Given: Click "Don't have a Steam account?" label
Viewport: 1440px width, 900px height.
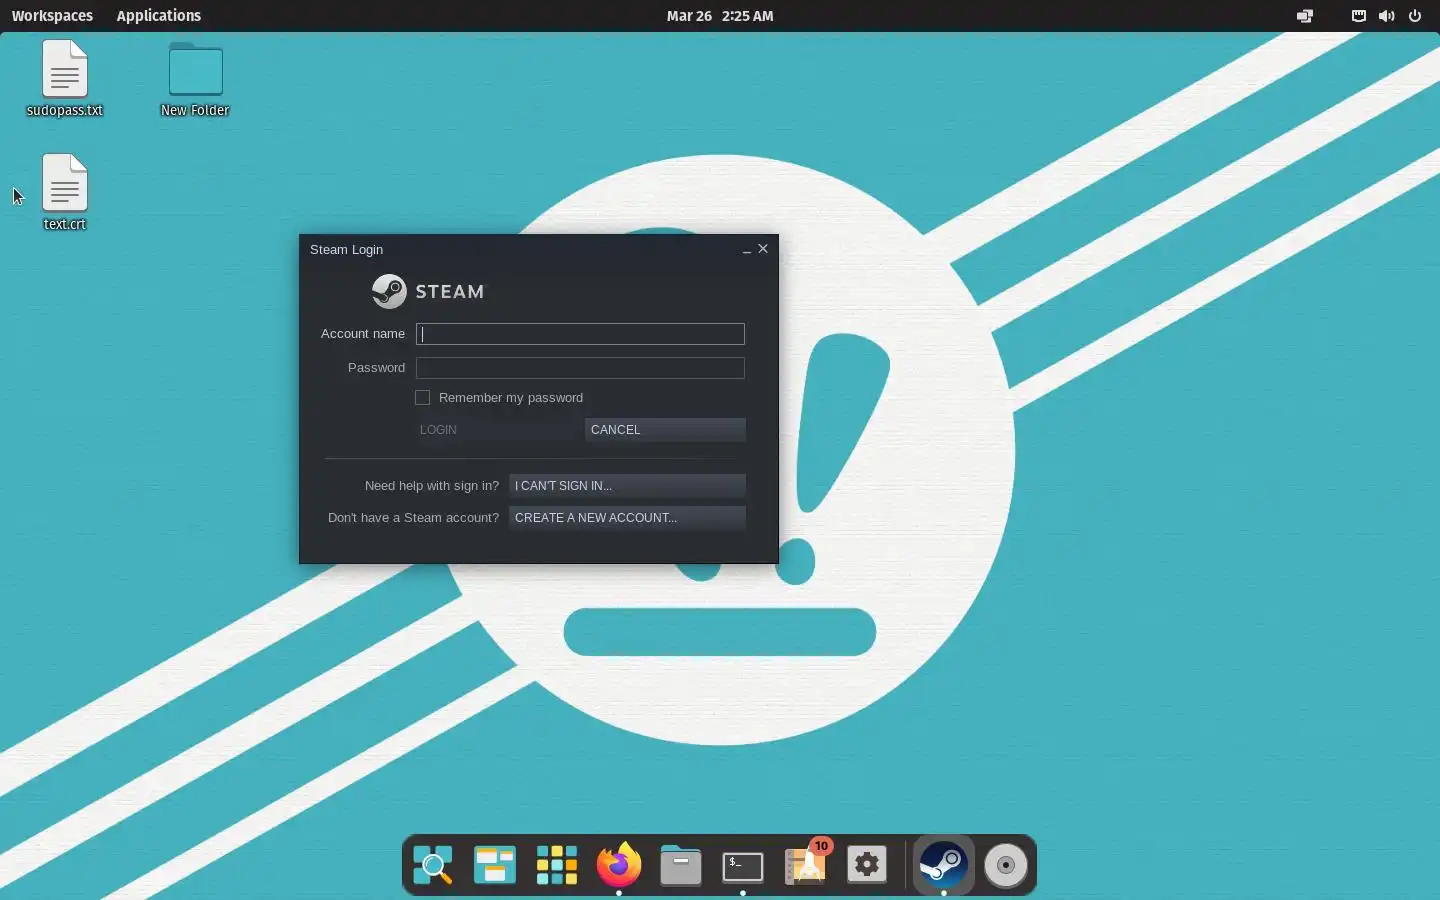Looking at the screenshot, I should tap(414, 518).
